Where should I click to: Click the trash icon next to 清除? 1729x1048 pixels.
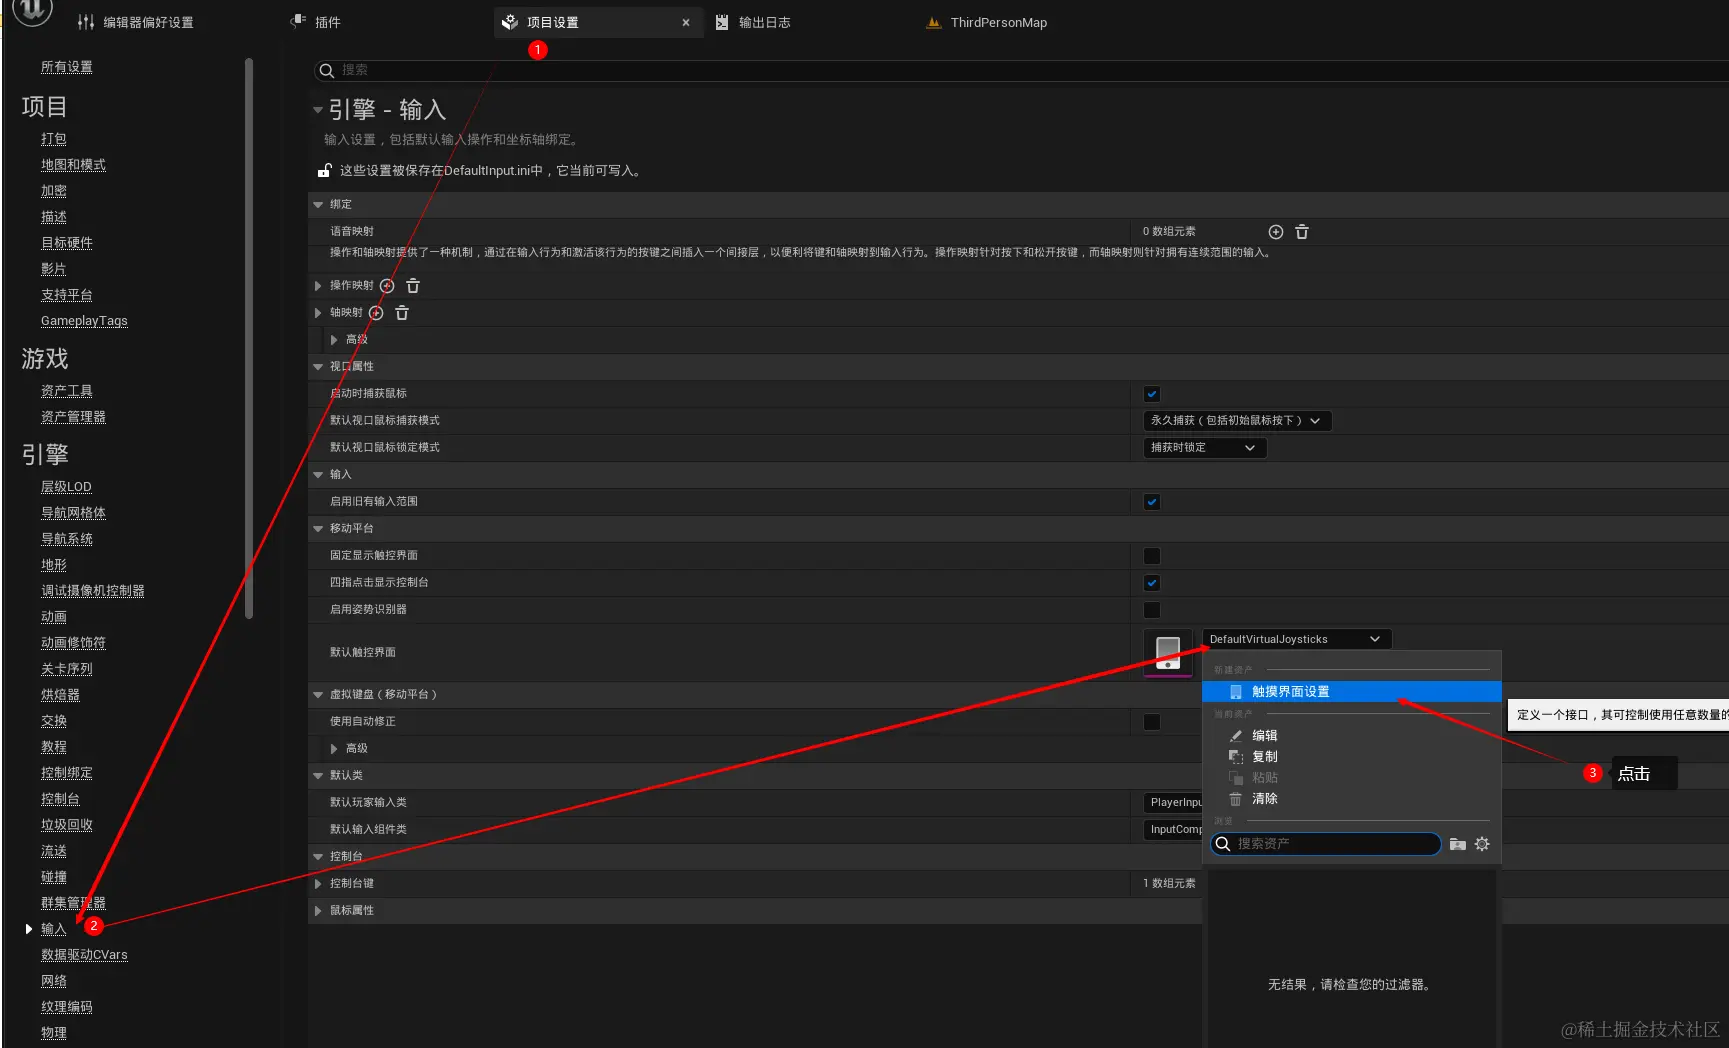pyautogui.click(x=1236, y=799)
